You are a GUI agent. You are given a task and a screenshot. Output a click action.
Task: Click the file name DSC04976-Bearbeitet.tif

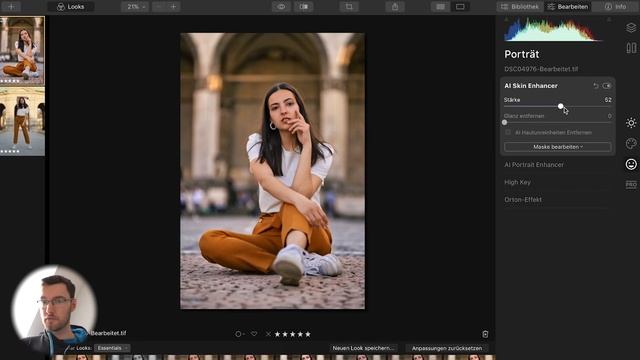[x=541, y=69]
